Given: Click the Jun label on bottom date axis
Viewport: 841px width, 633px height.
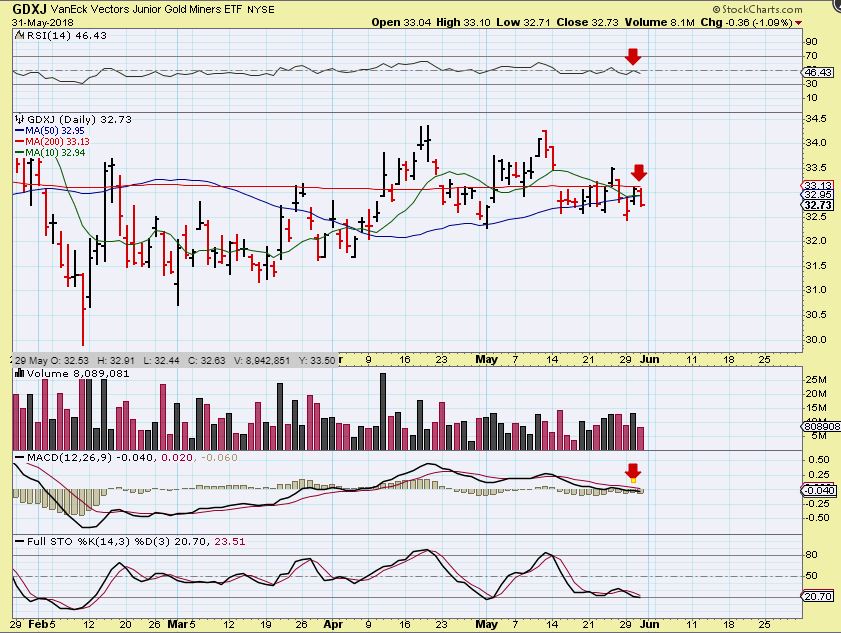Looking at the screenshot, I should click(650, 624).
